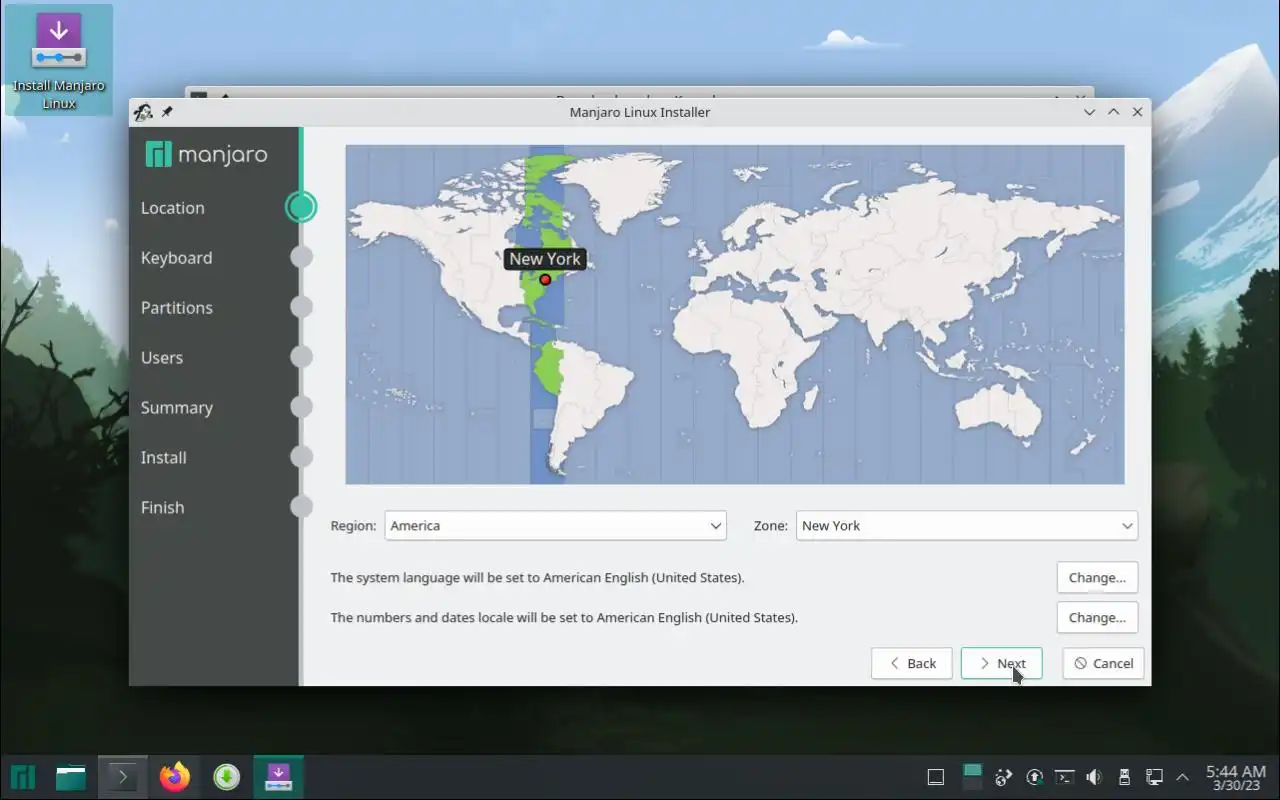Screen dimensions: 1280x800
Task: Select the Summary step in sidebar
Action: point(177,408)
